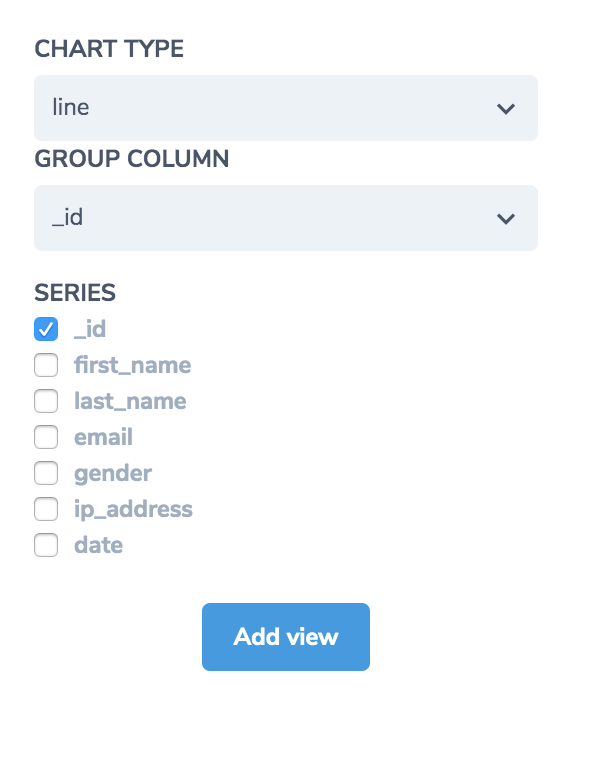This screenshot has height=762, width=600.
Task: Click the 'gender' label text under Series
Action: pos(113,473)
